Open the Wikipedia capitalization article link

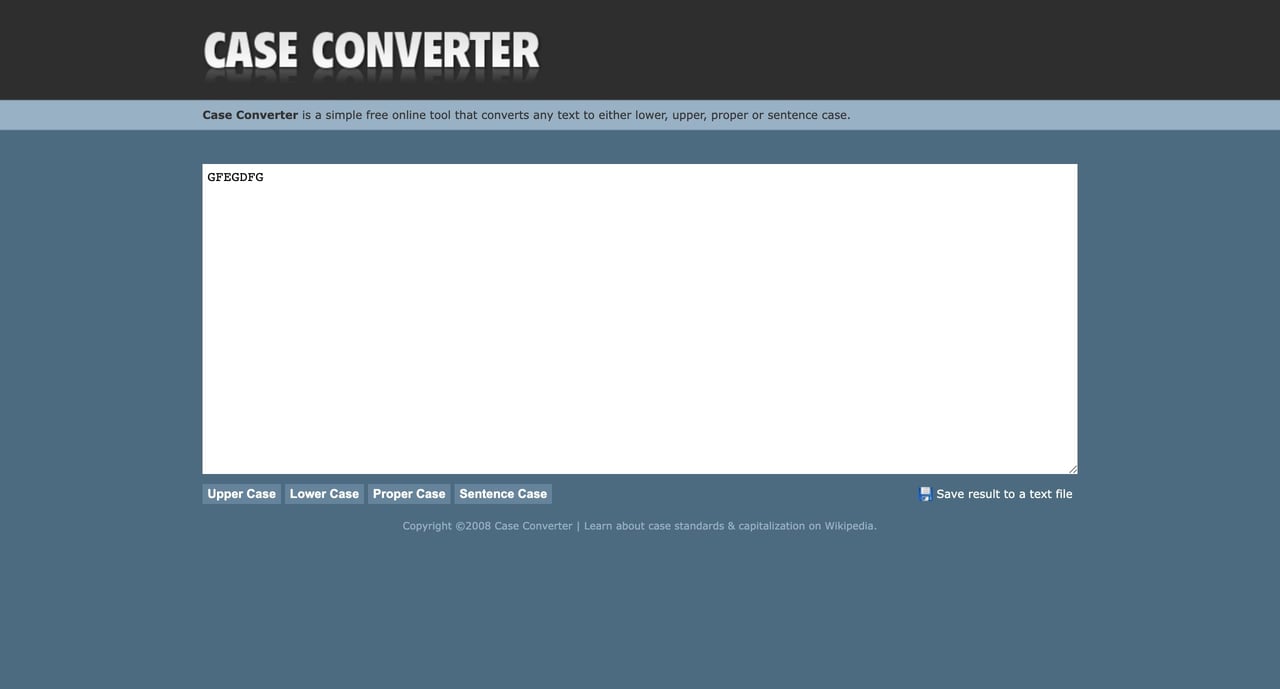coord(849,525)
